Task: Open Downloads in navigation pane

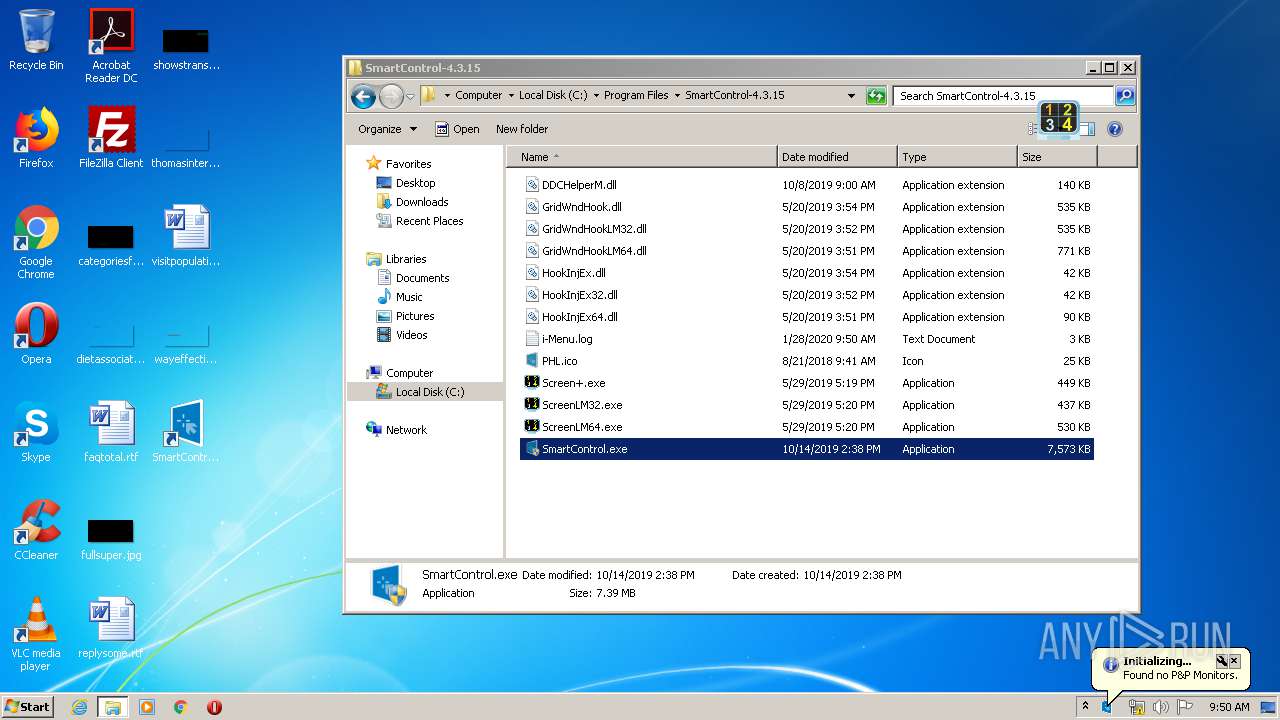Action: click(412, 202)
